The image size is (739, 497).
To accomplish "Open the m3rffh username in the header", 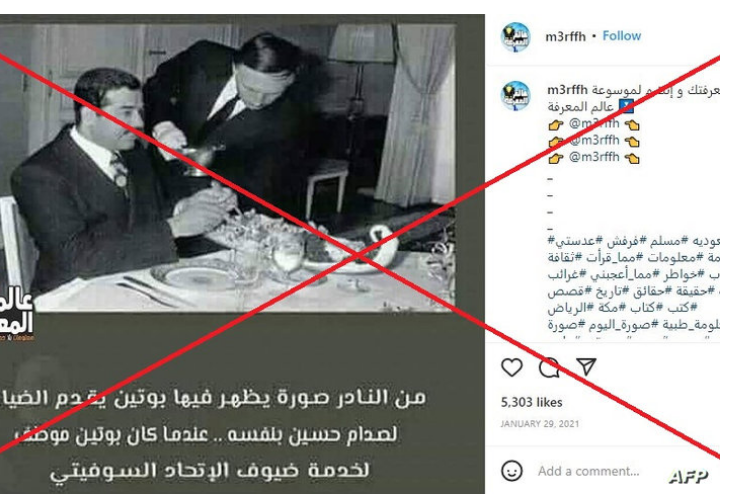I will click(566, 36).
